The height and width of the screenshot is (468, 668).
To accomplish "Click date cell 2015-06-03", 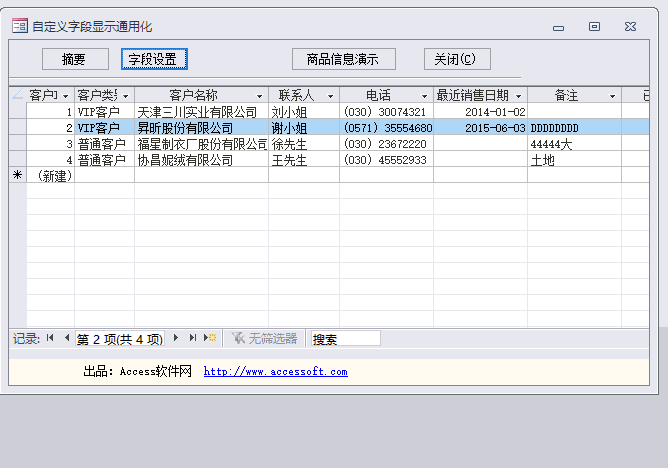I will pyautogui.click(x=481, y=127).
